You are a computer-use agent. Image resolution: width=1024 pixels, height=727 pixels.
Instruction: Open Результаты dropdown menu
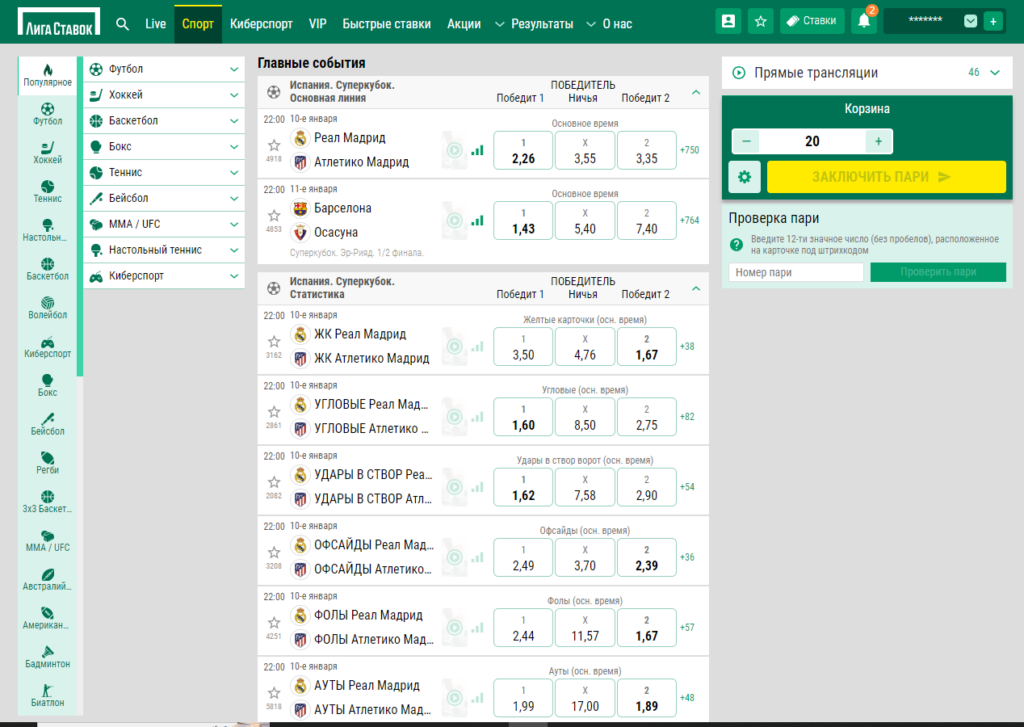tap(535, 24)
